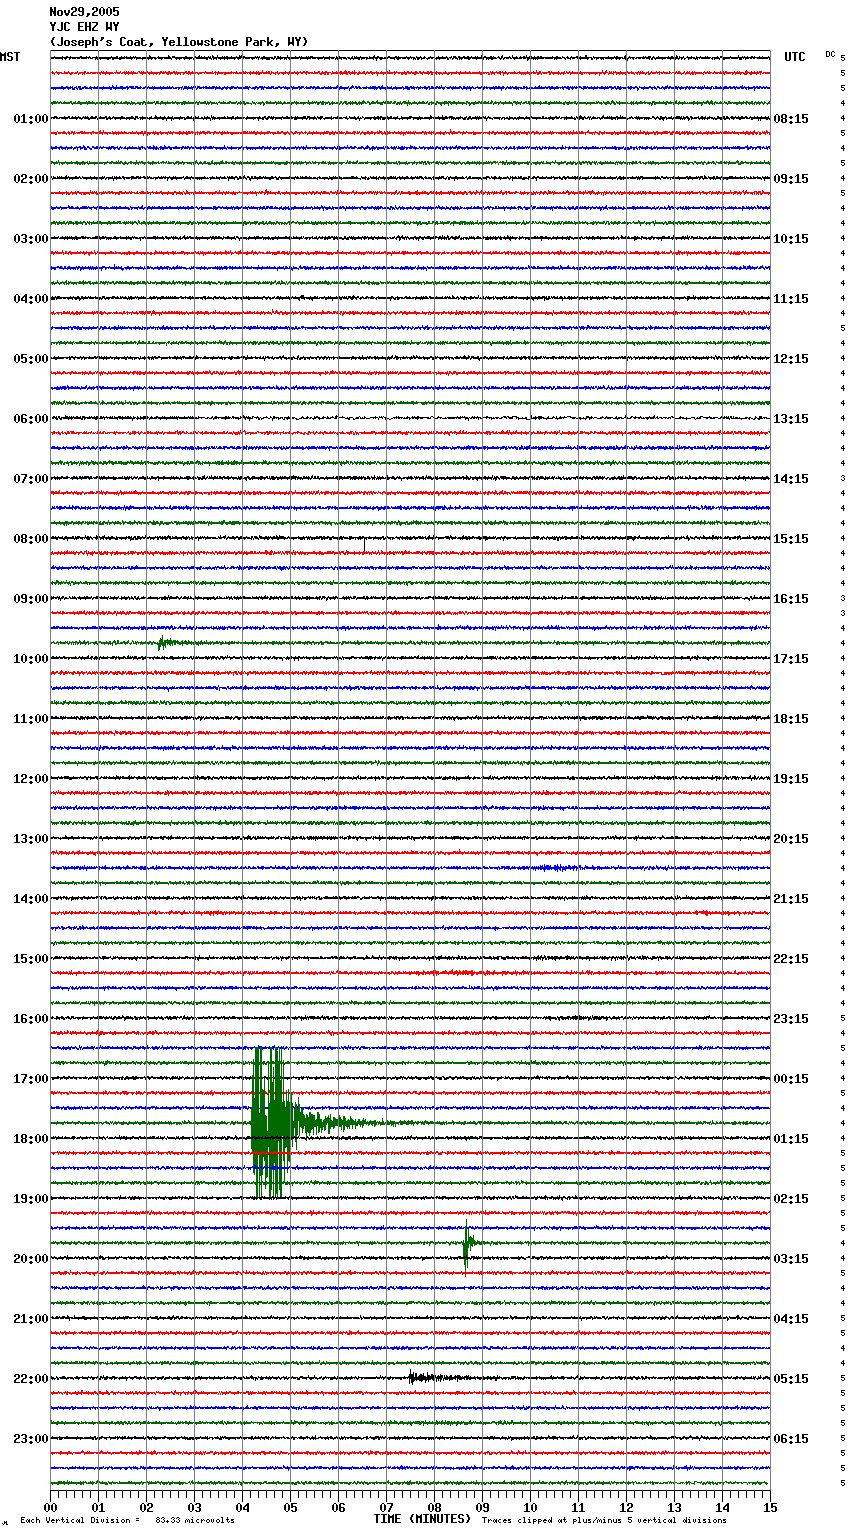
Task: Click the '16:00' MST hour label
Action: coord(30,1019)
